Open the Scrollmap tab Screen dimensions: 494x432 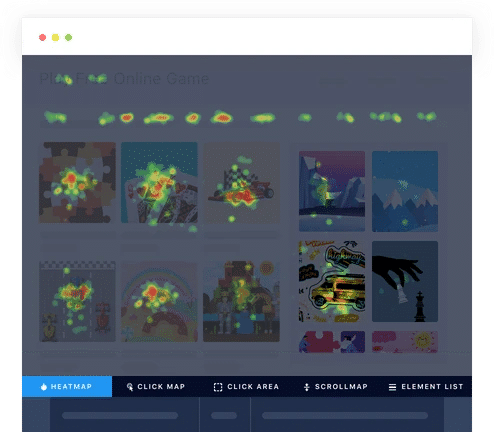click(x=336, y=387)
